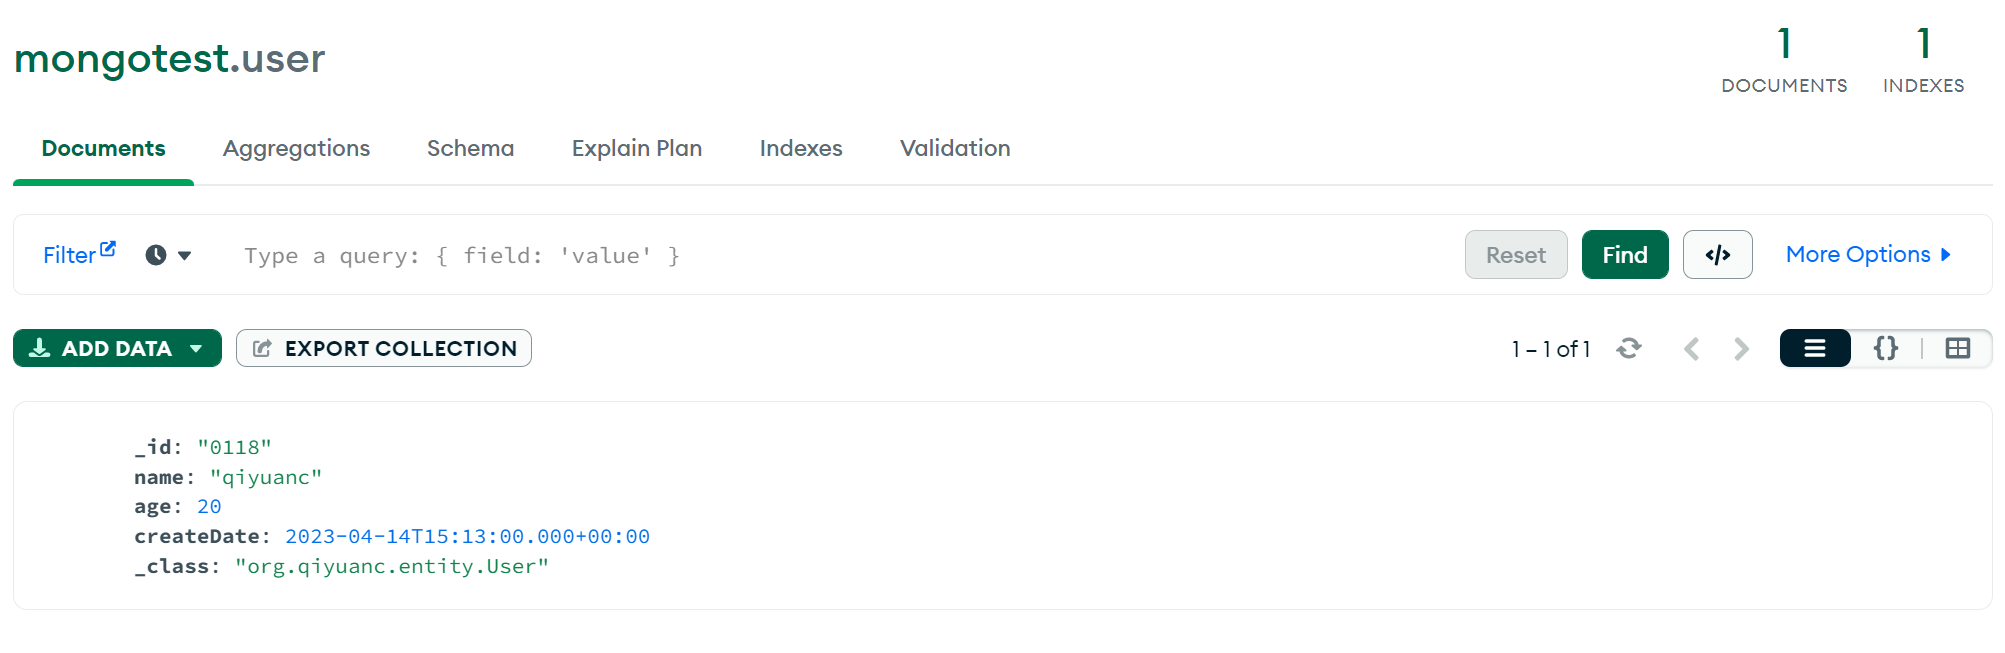Switch to table view

pos(1957,348)
